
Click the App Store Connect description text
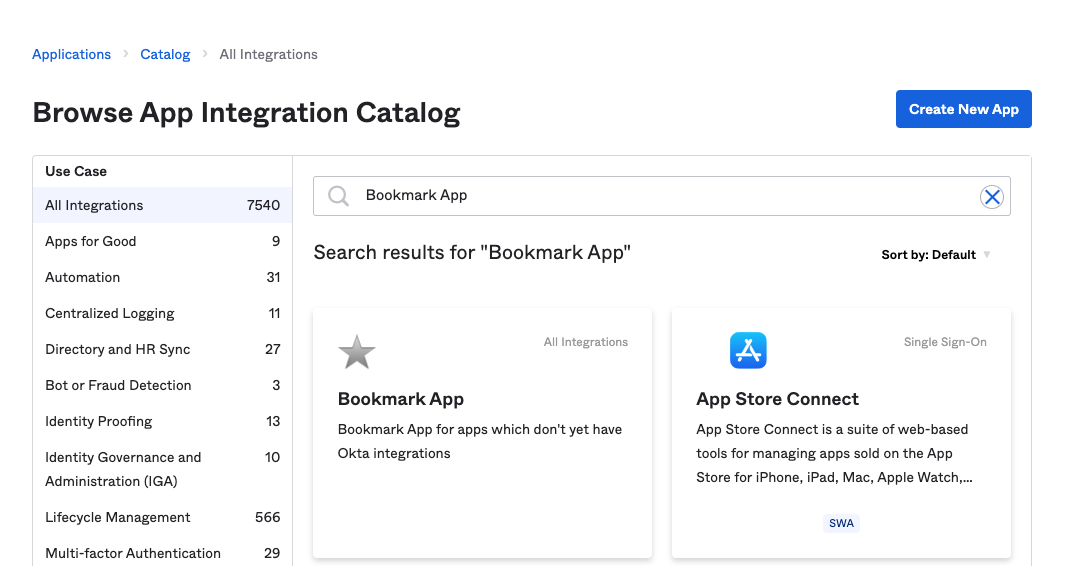click(x=834, y=453)
